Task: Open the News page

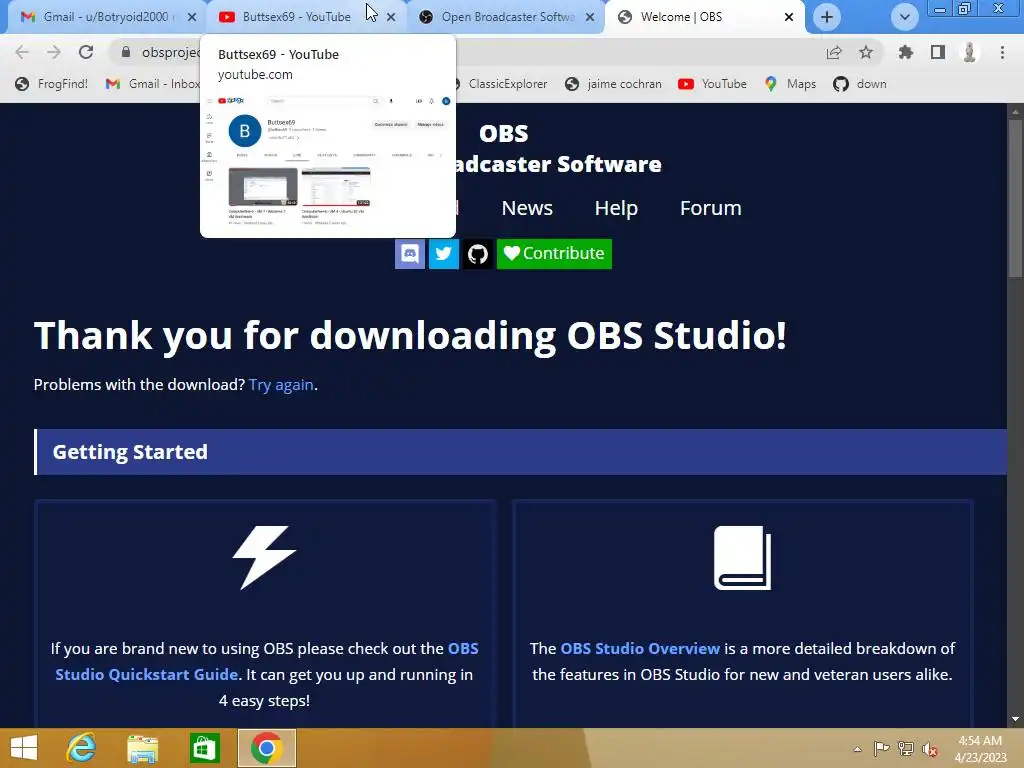Action: pyautogui.click(x=527, y=208)
